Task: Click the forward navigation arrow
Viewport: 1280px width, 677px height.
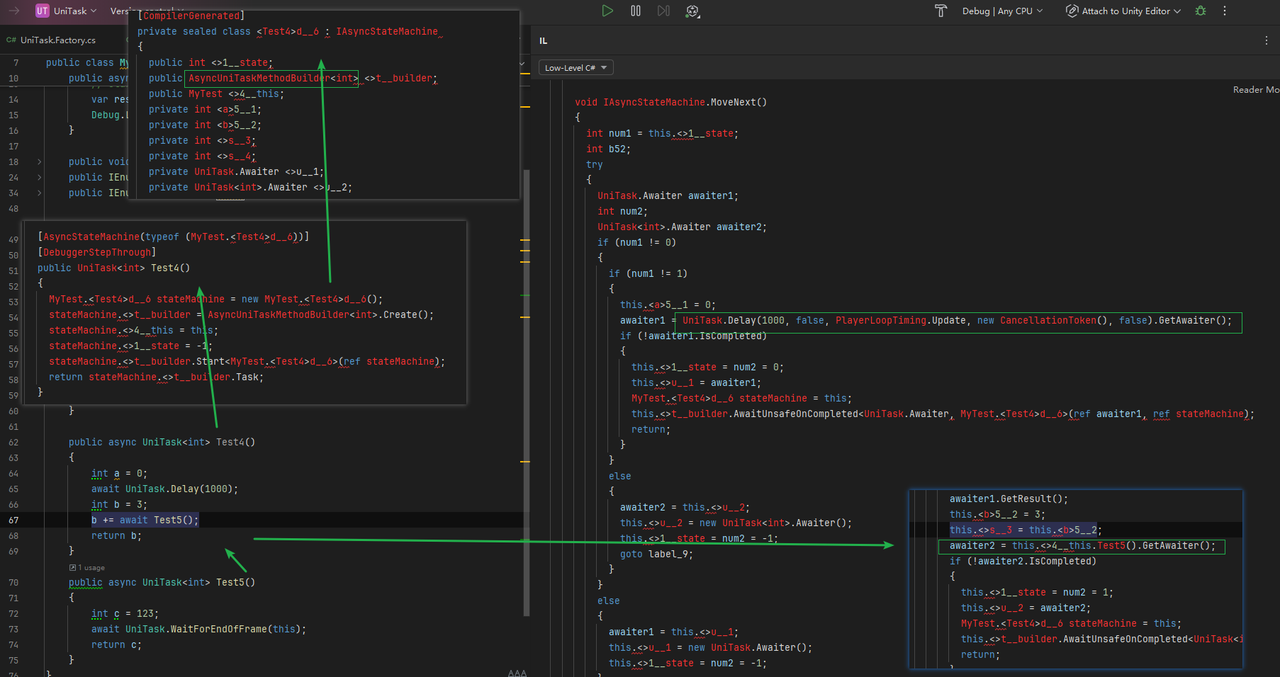Action: [14, 11]
